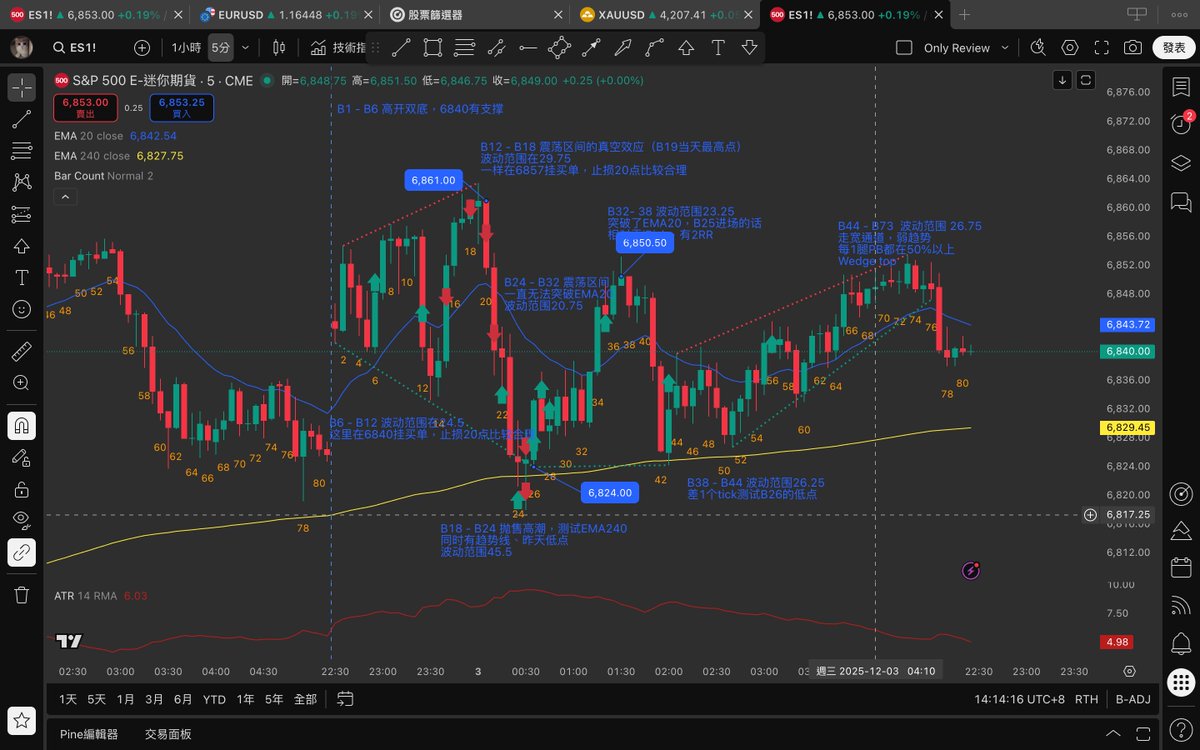Delete drawings with trash icon
This screenshot has width=1200, height=750.
pos(21,594)
